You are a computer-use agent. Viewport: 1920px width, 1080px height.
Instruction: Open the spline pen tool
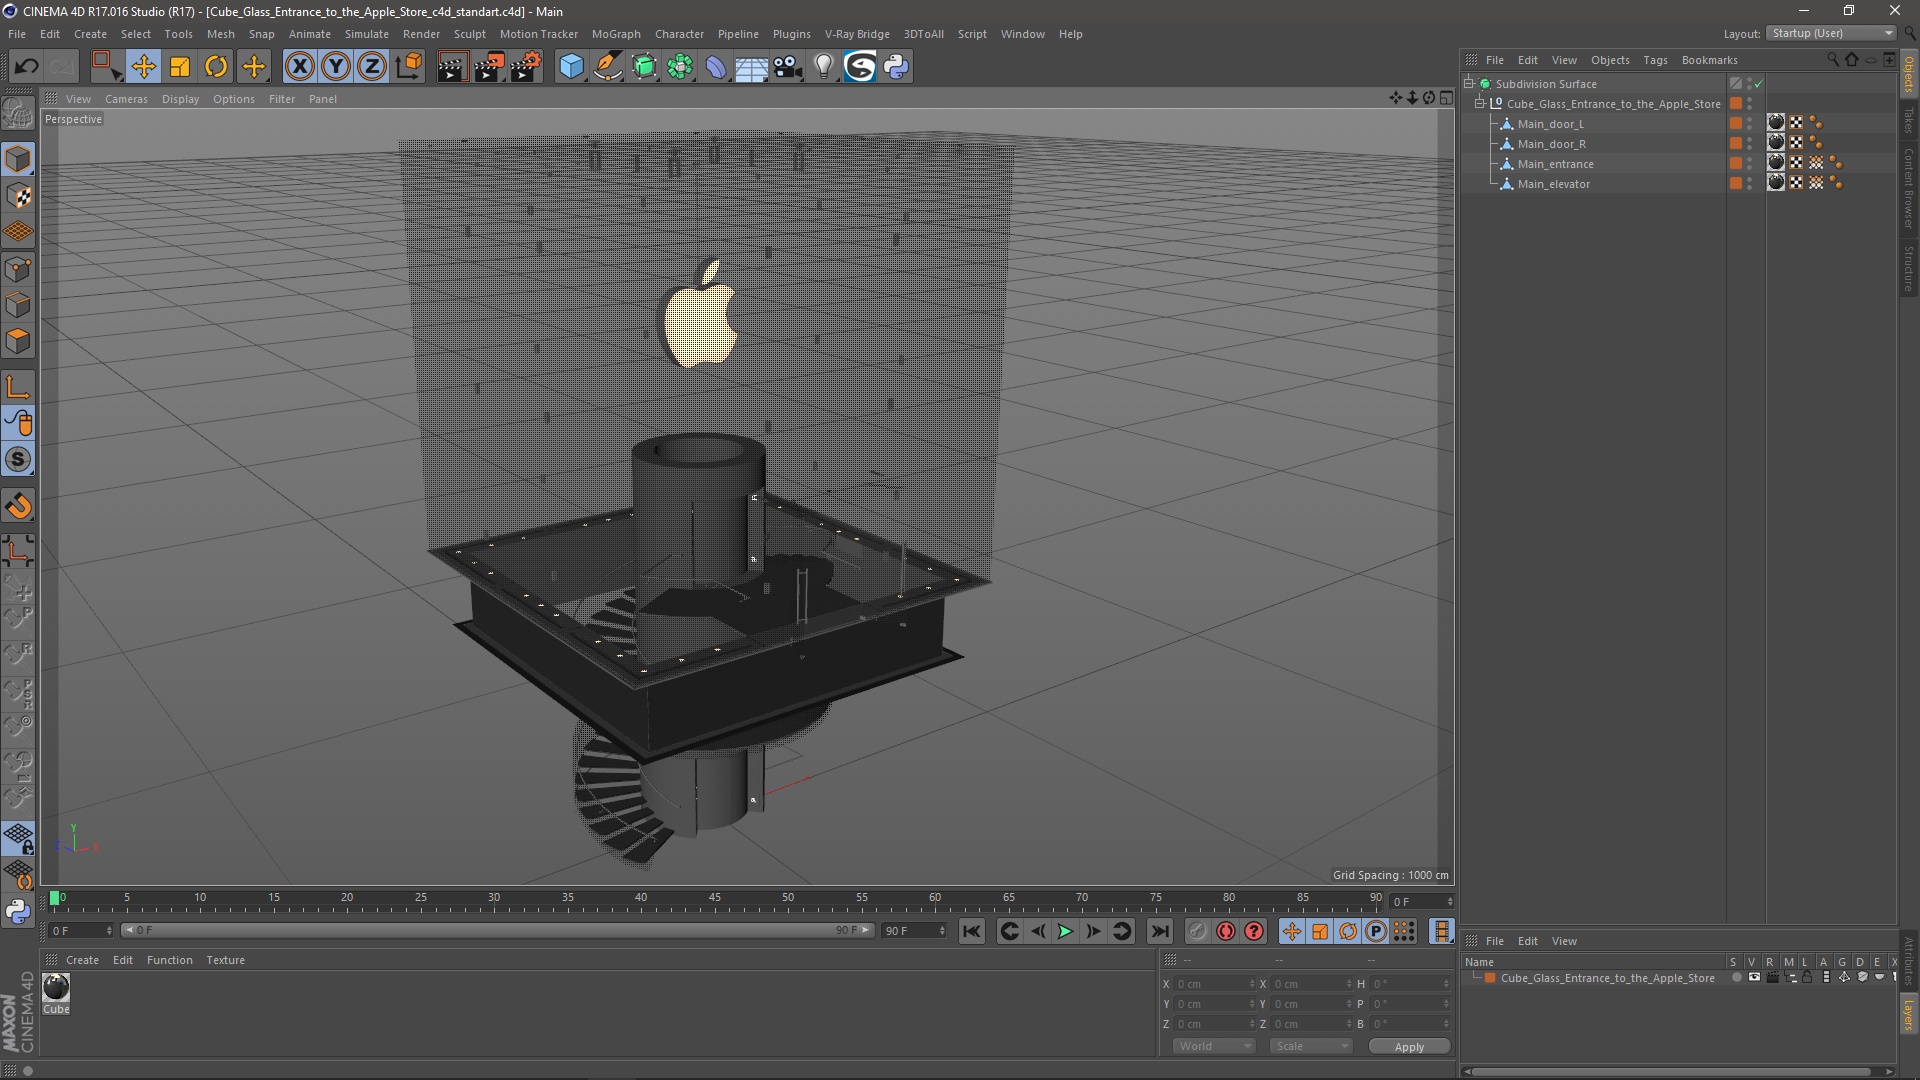point(608,66)
